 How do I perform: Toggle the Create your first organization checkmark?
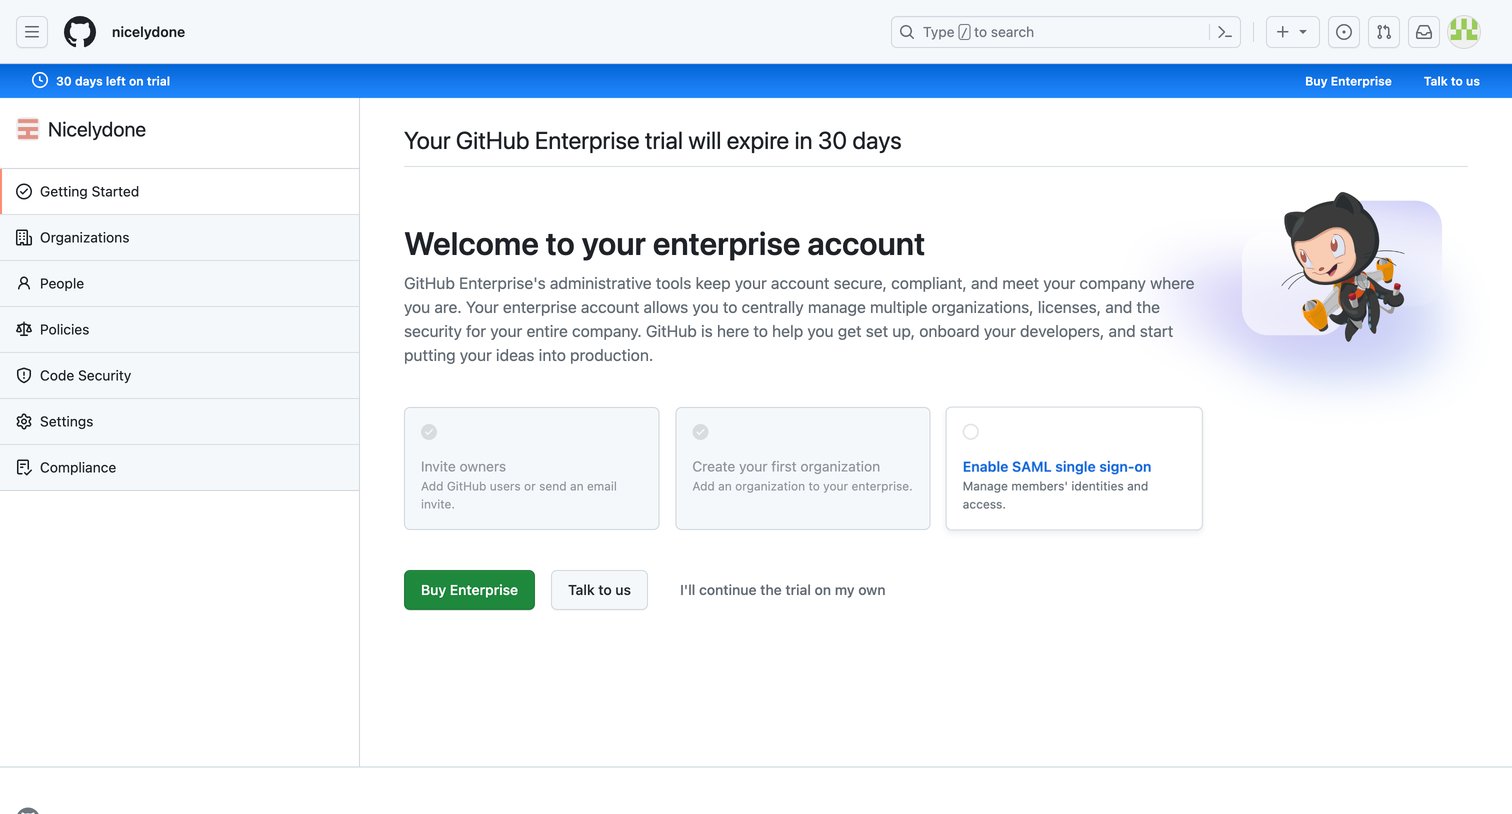tap(701, 432)
